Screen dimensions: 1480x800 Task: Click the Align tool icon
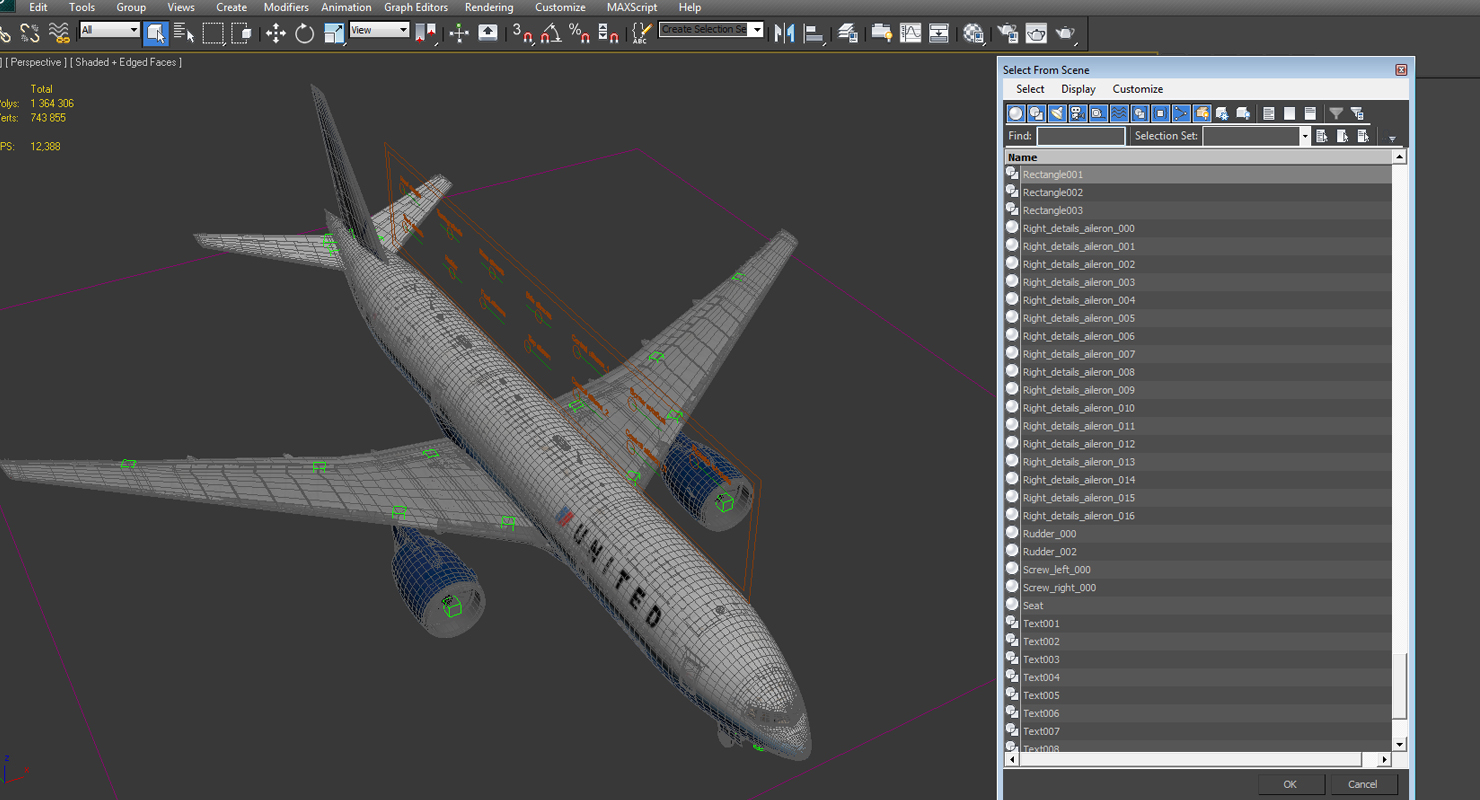(814, 33)
